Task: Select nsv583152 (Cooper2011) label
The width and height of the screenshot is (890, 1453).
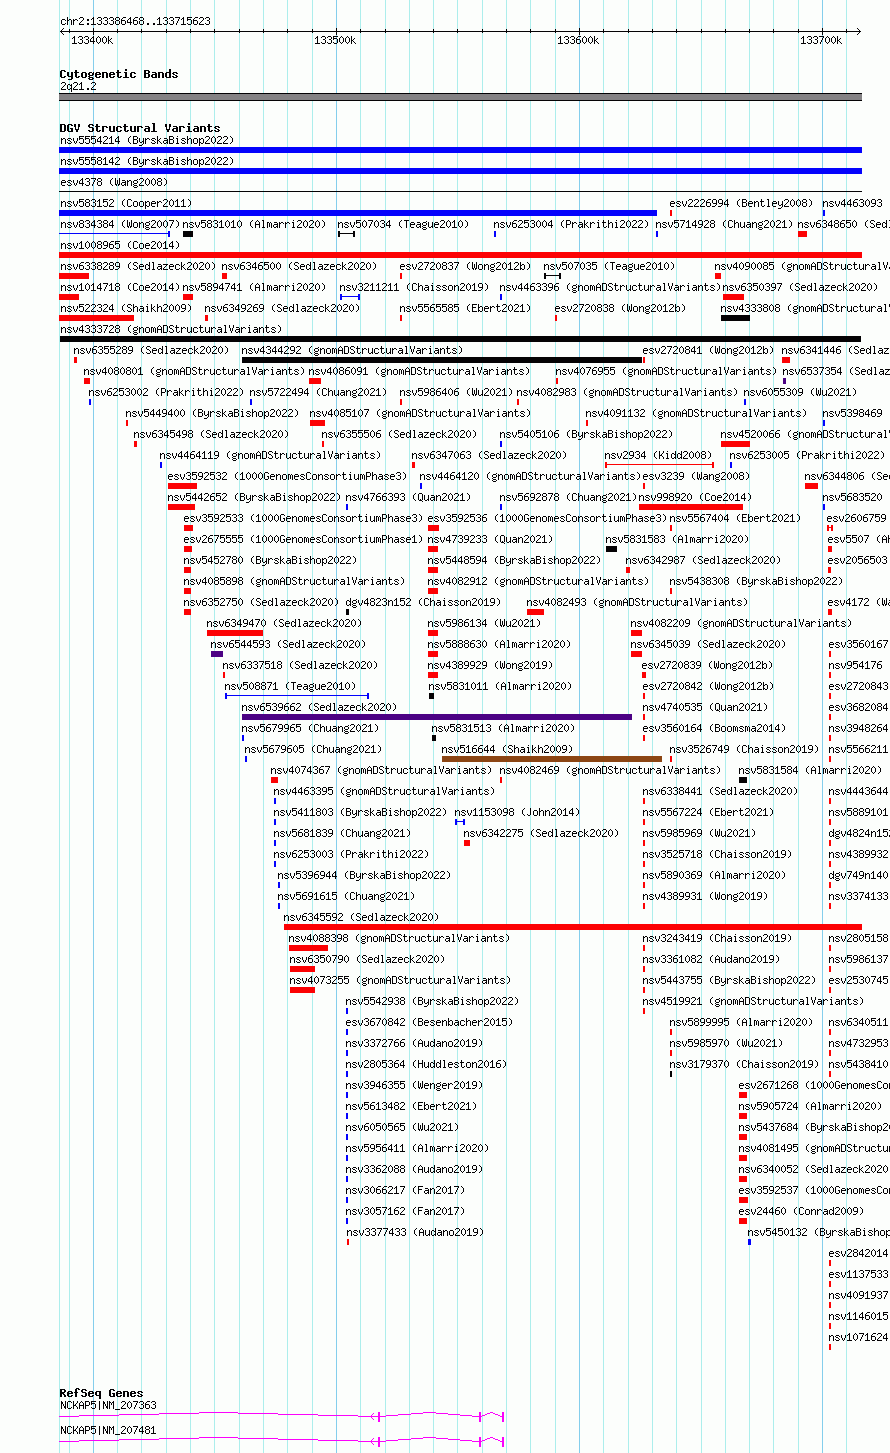Action: [126, 203]
